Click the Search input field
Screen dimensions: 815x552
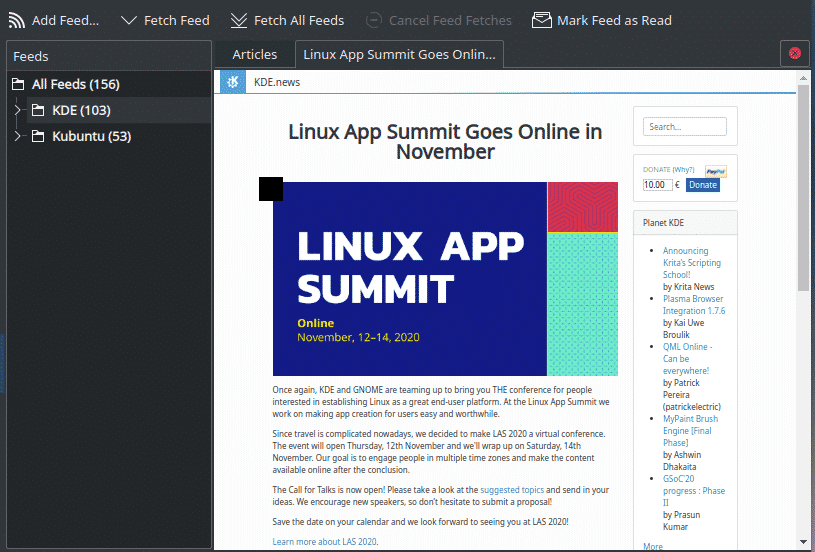click(685, 126)
